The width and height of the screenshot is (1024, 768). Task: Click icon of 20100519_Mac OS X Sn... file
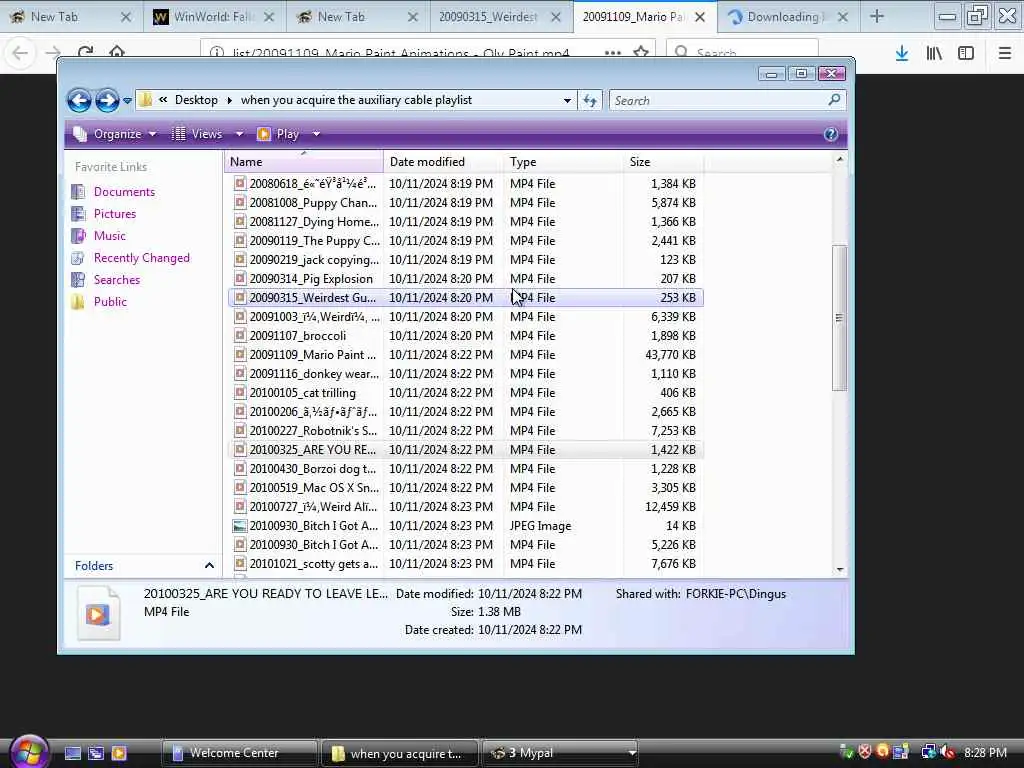(240, 487)
